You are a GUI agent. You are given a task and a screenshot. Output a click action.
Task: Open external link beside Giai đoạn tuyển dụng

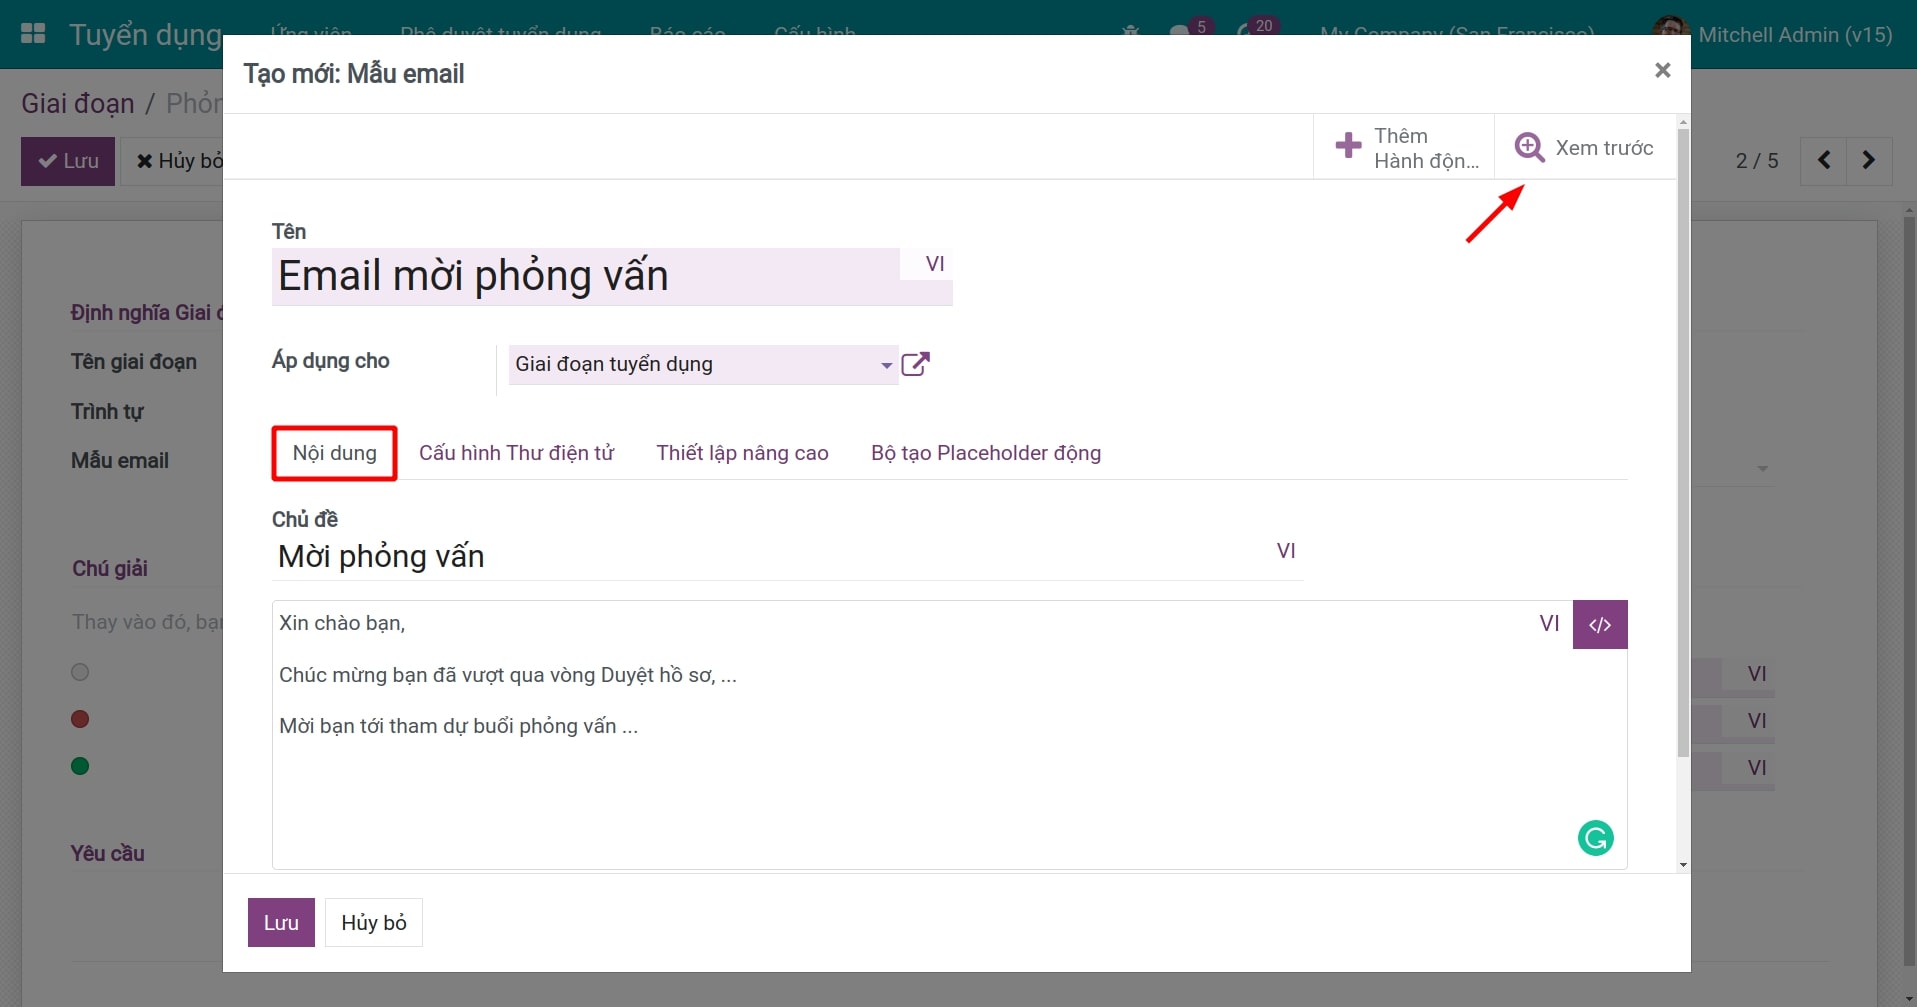click(915, 364)
